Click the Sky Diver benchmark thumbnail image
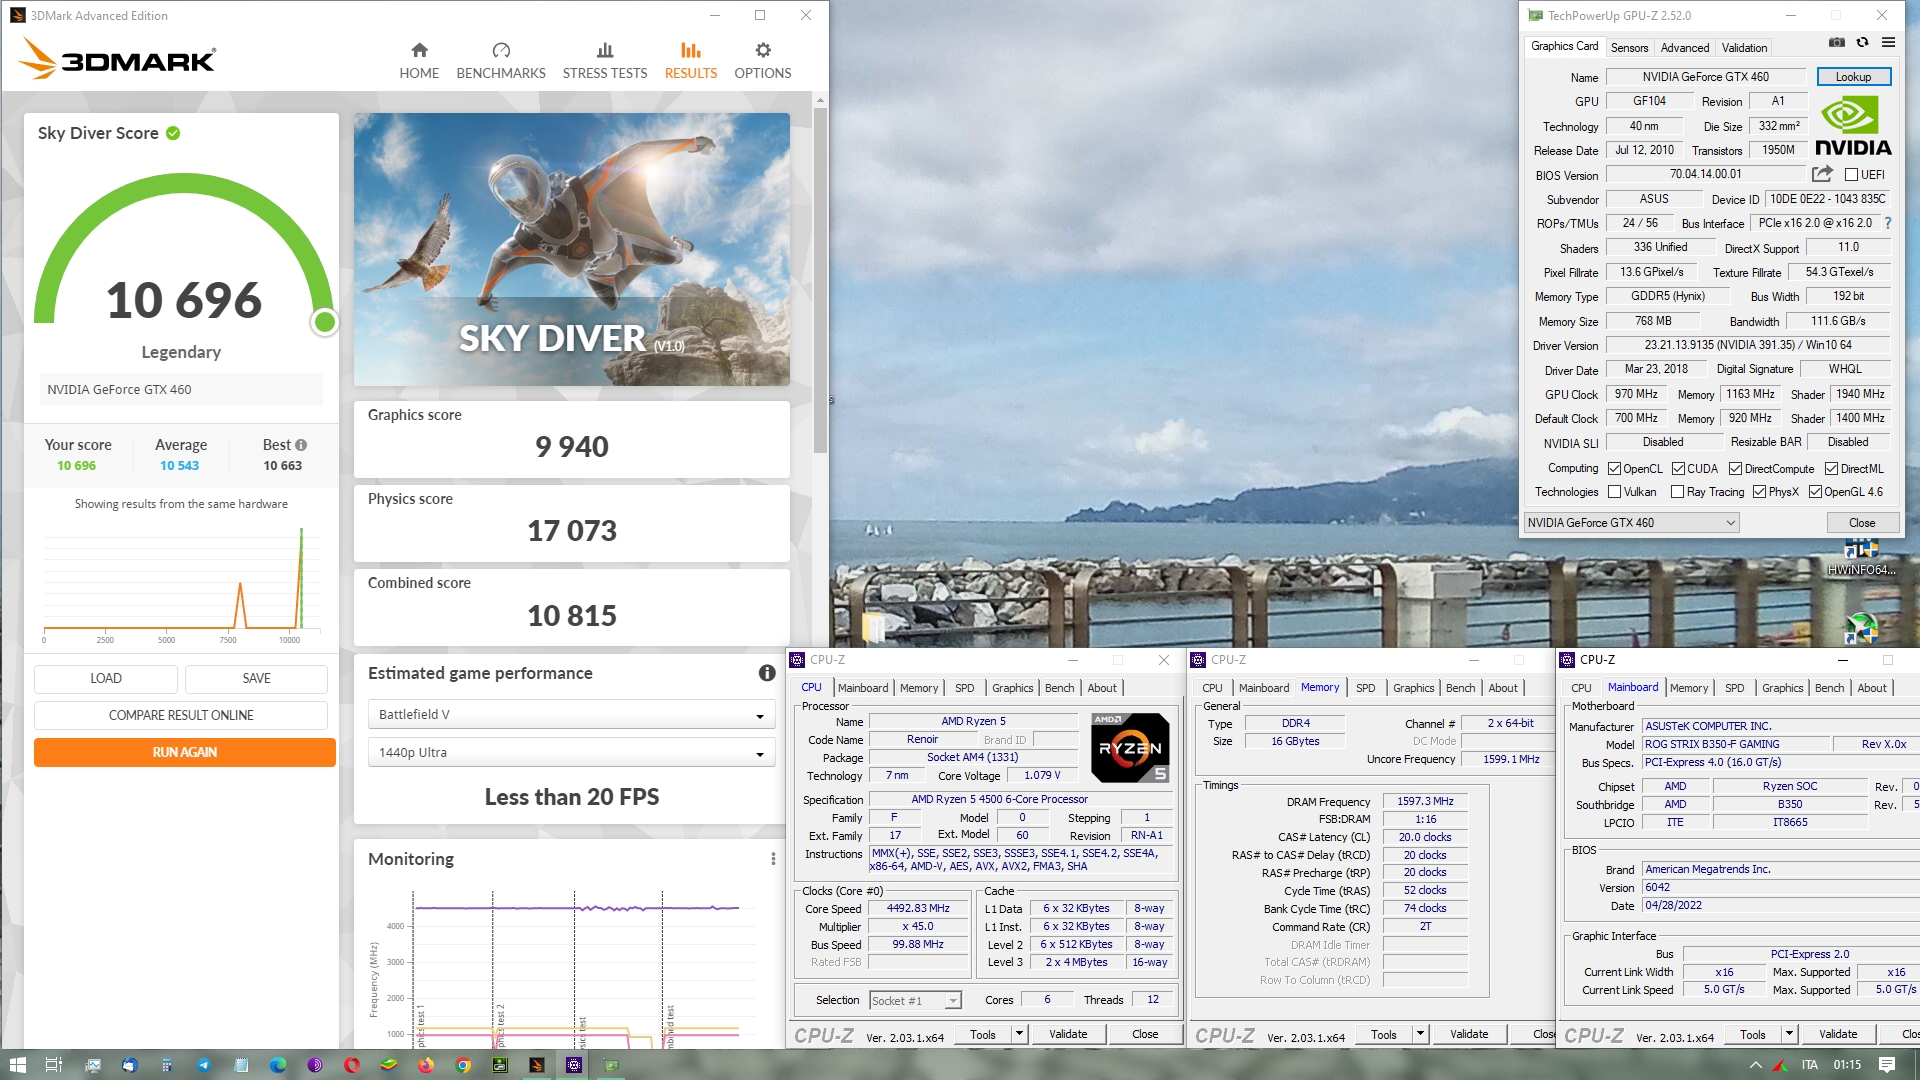Screen dimensions: 1920x1080 [571, 249]
